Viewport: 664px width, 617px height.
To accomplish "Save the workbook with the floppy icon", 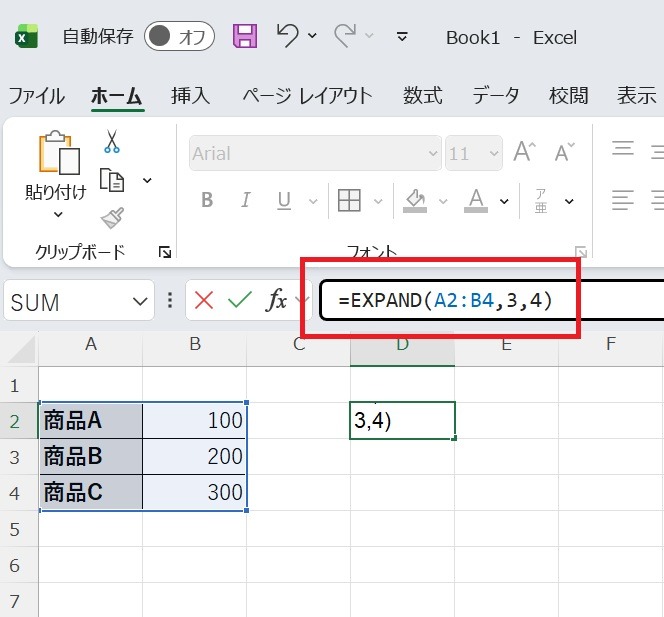I will (x=245, y=36).
